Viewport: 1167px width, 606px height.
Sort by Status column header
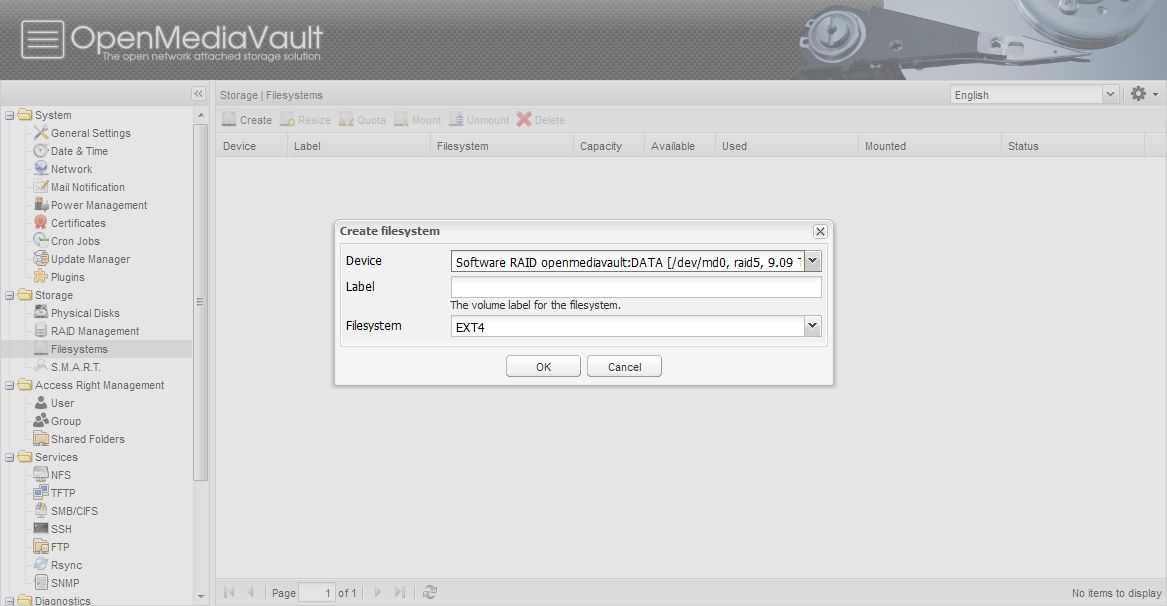(x=1073, y=146)
